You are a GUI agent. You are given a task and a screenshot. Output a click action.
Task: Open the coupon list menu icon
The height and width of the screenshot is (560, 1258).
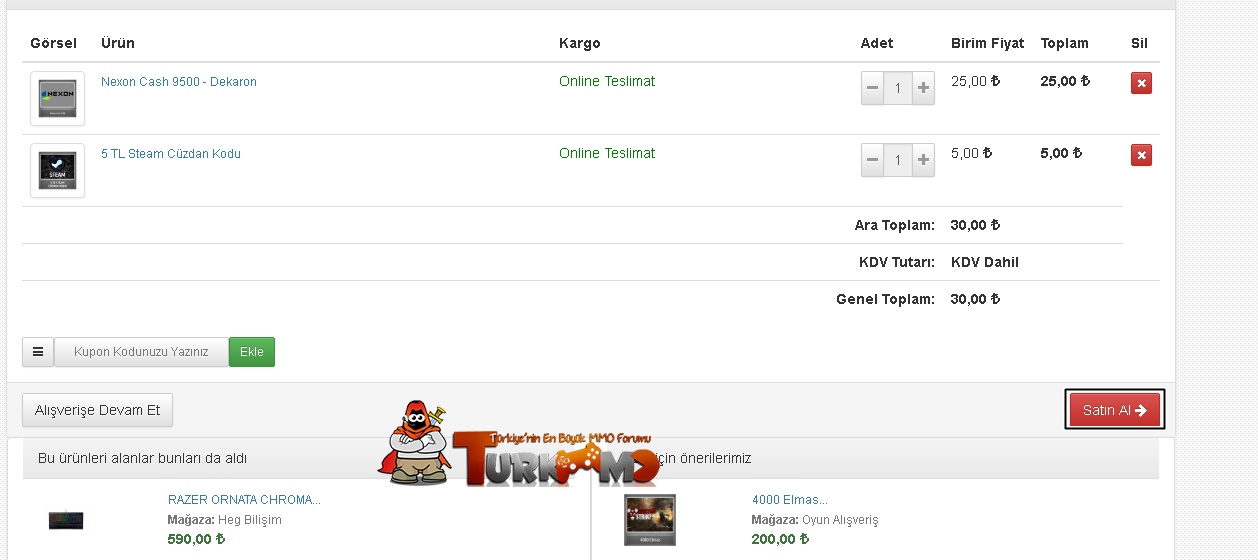point(38,352)
